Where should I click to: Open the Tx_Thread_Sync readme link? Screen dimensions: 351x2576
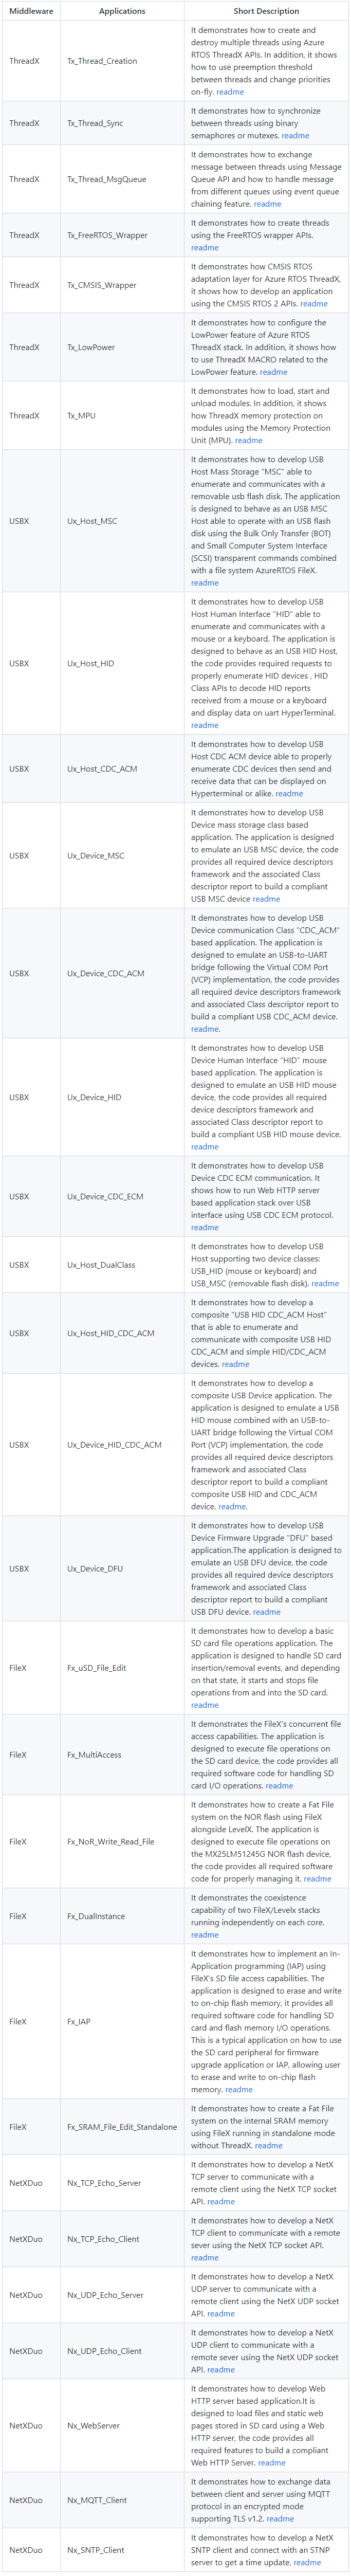pyautogui.click(x=295, y=135)
